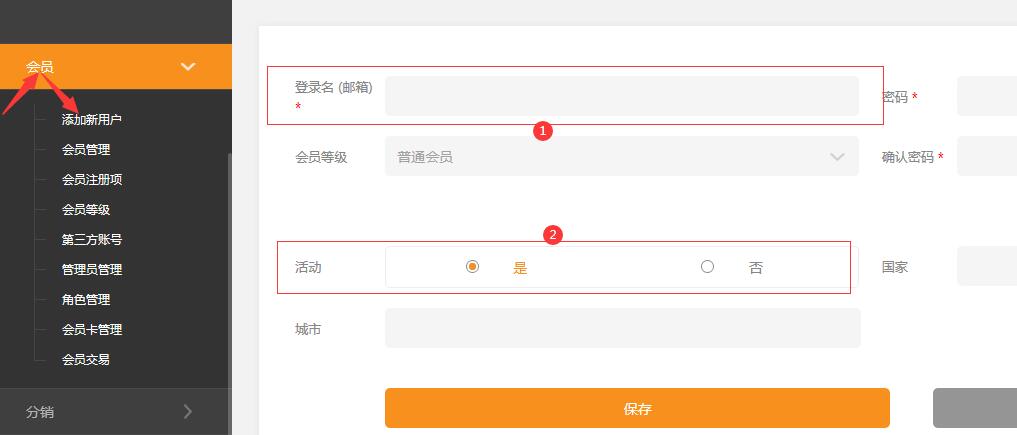Navigate to 管理员管理
1017x435 pixels.
coord(92,269)
